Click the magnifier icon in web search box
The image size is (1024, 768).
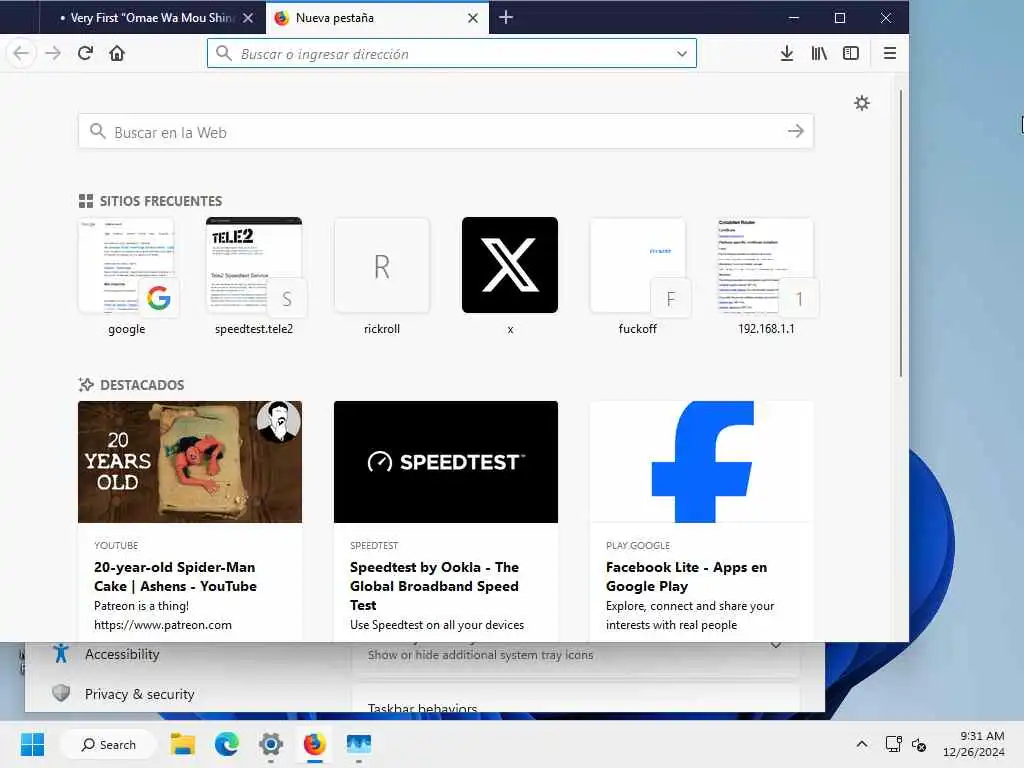97,131
